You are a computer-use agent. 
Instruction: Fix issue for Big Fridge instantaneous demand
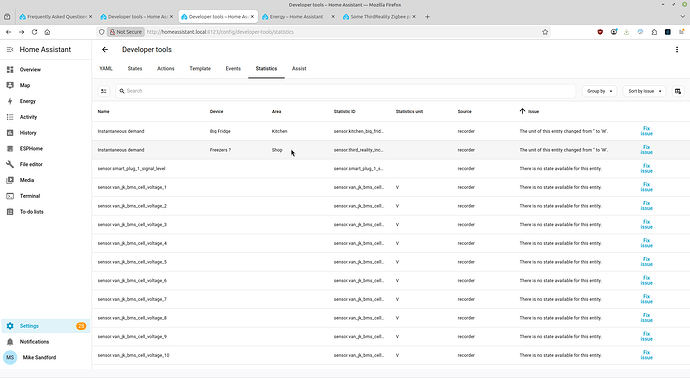(x=646, y=131)
